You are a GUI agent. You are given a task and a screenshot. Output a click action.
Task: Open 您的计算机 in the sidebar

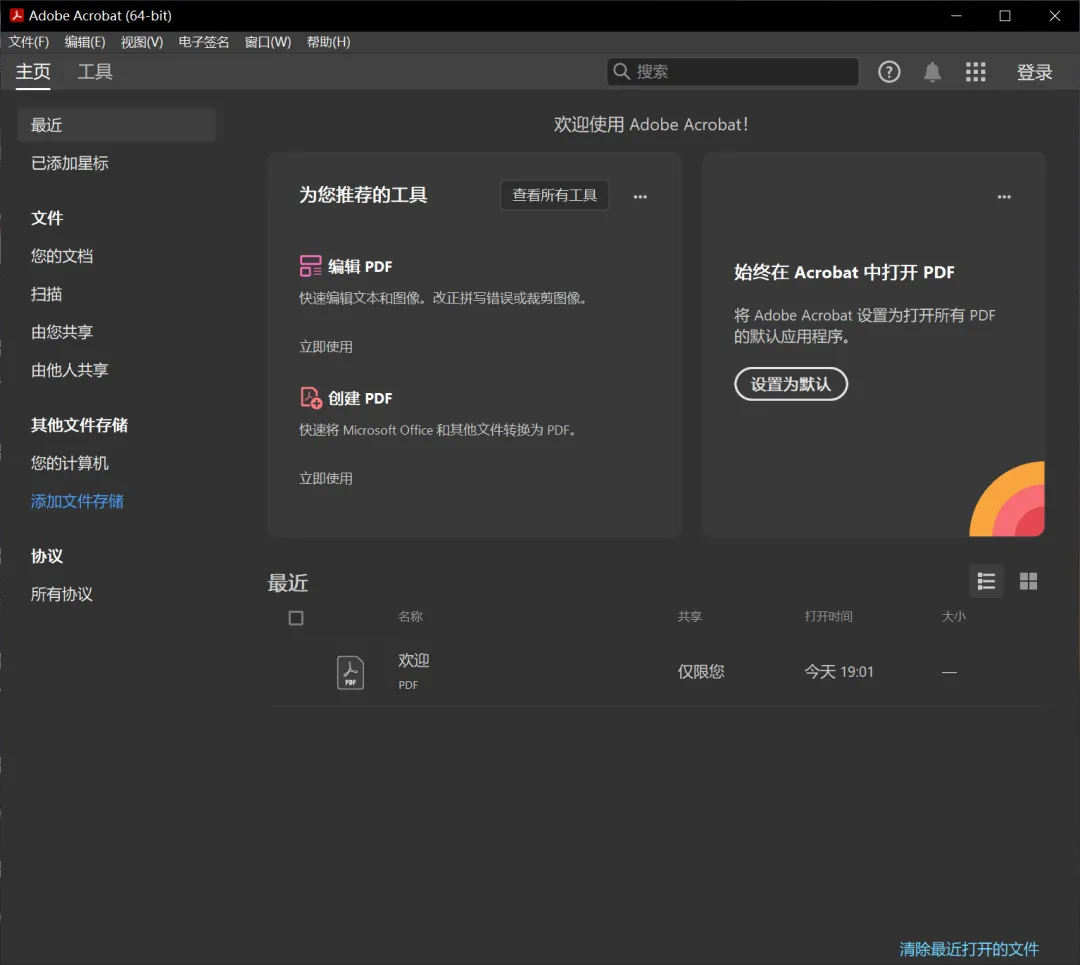(70, 463)
